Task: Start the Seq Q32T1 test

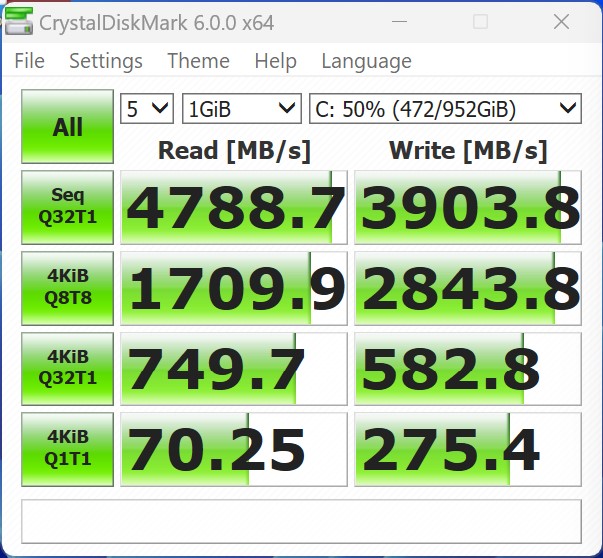Action: [67, 207]
